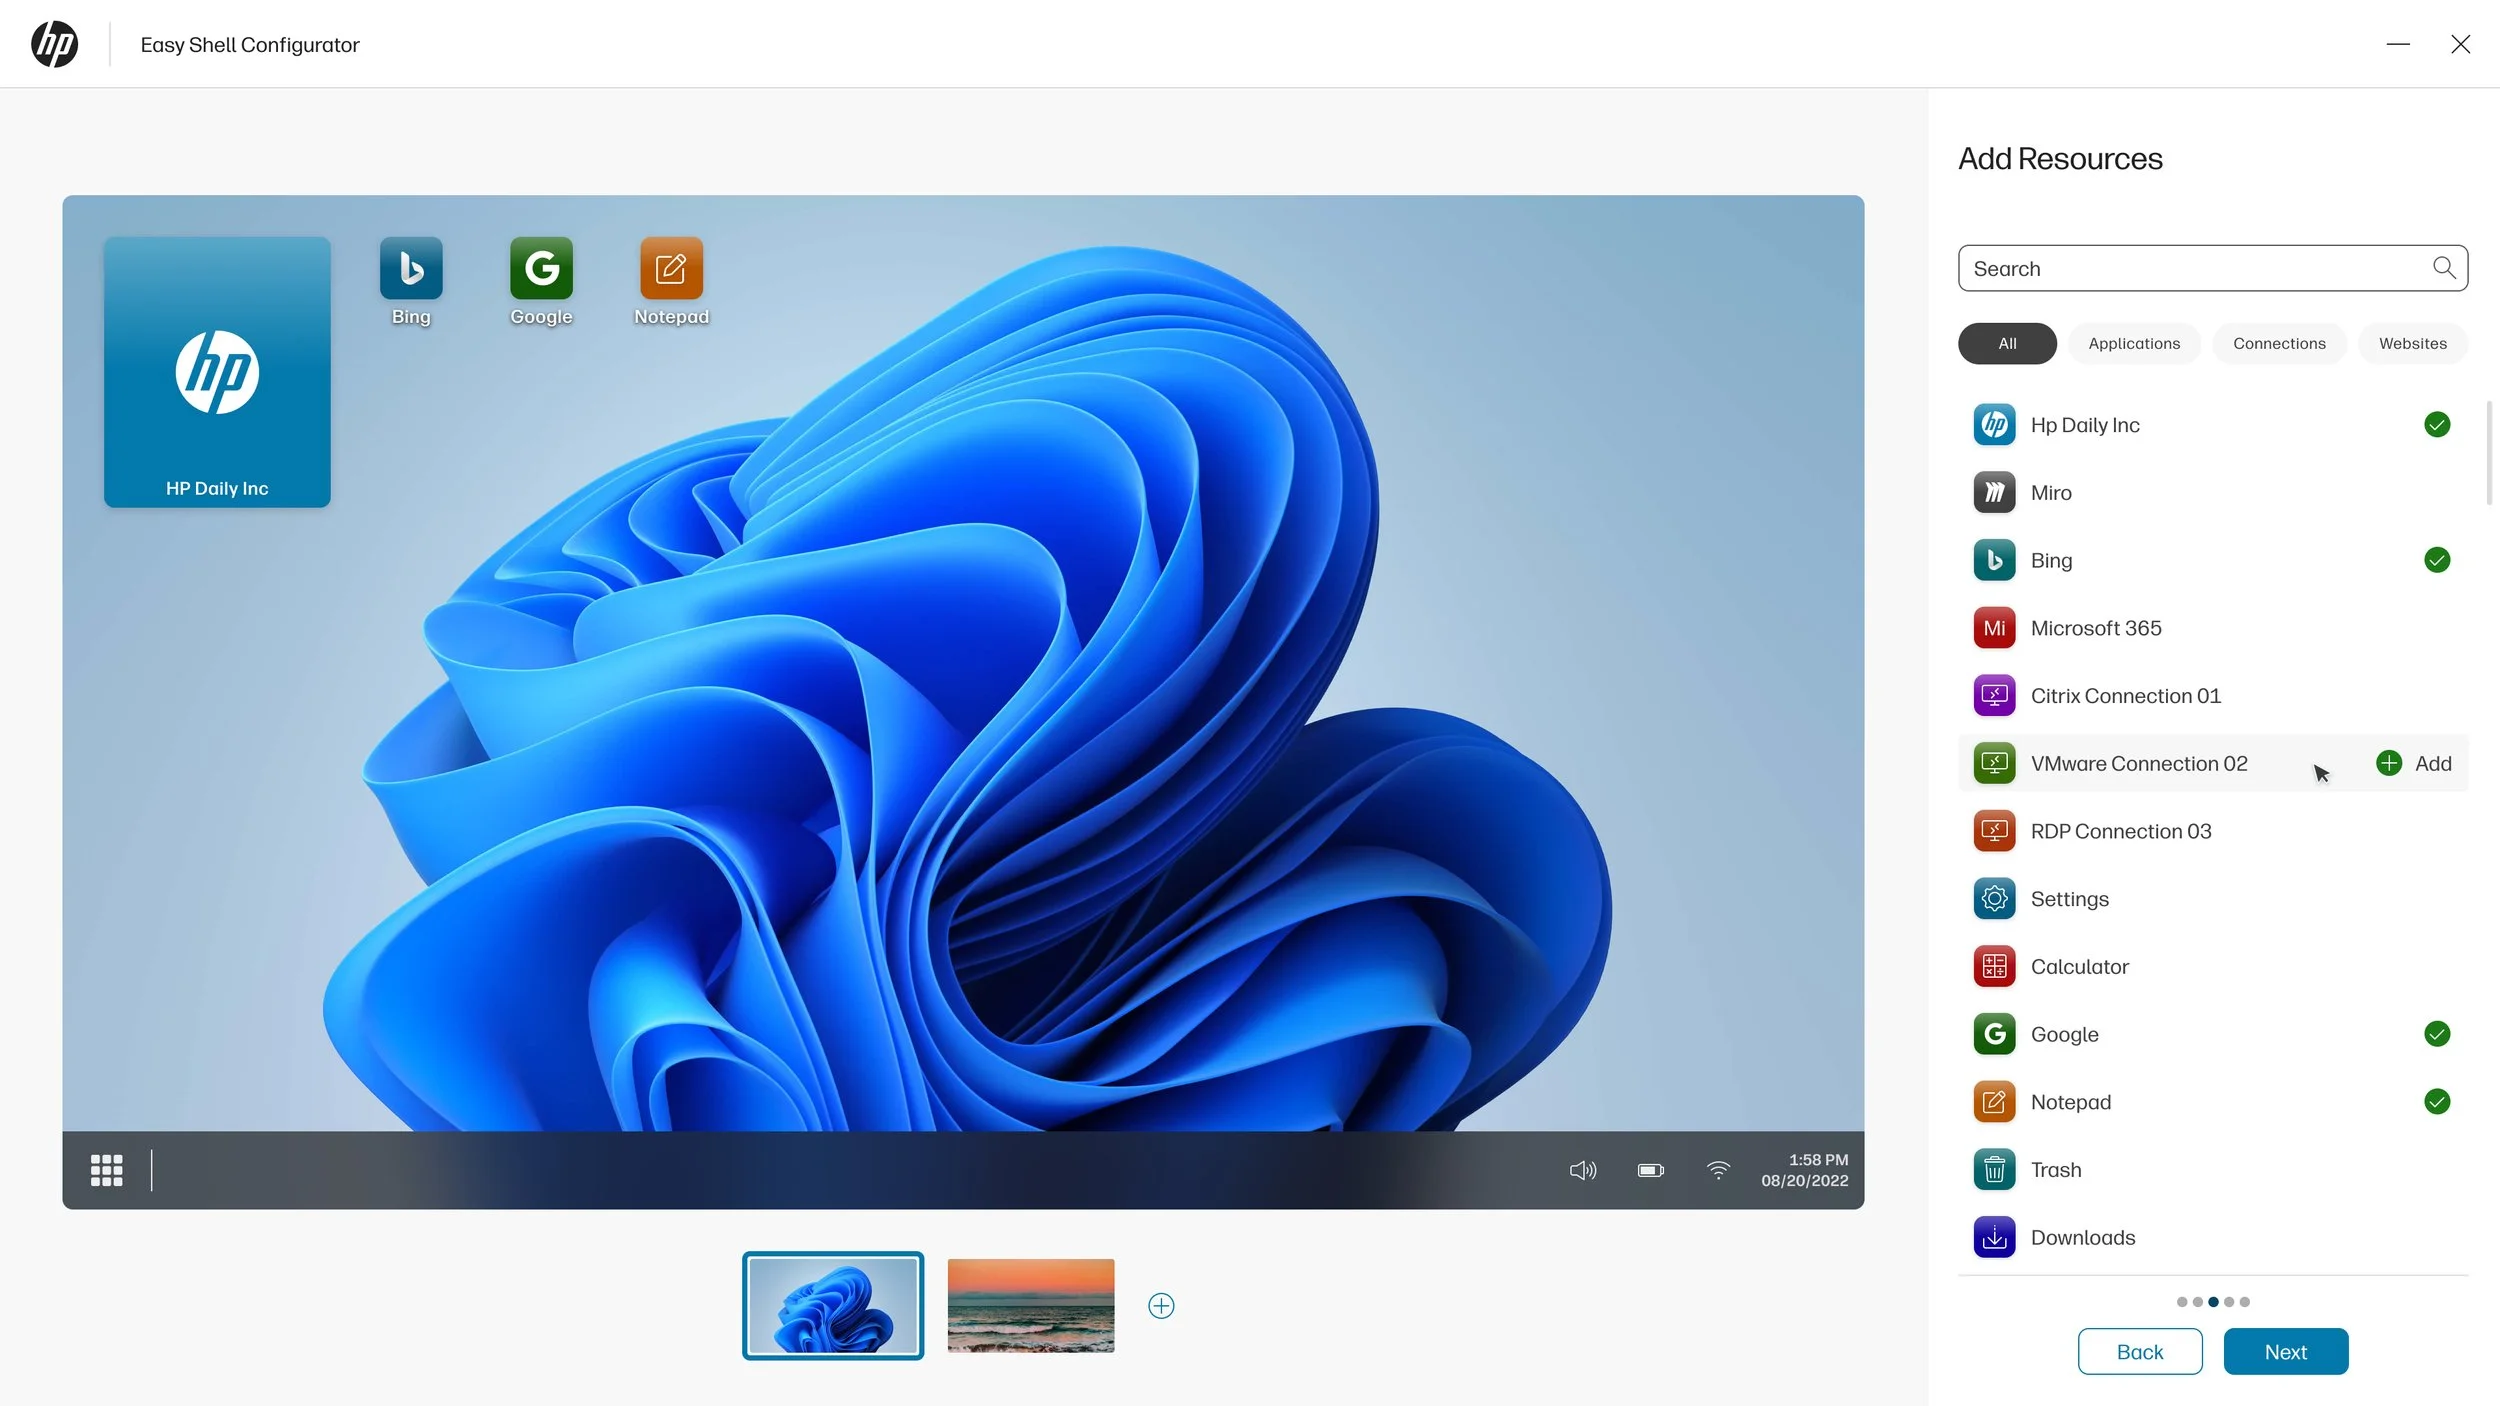2500x1406 pixels.
Task: Add VMware Connection 02 using plus button
Action: [x=2389, y=763]
